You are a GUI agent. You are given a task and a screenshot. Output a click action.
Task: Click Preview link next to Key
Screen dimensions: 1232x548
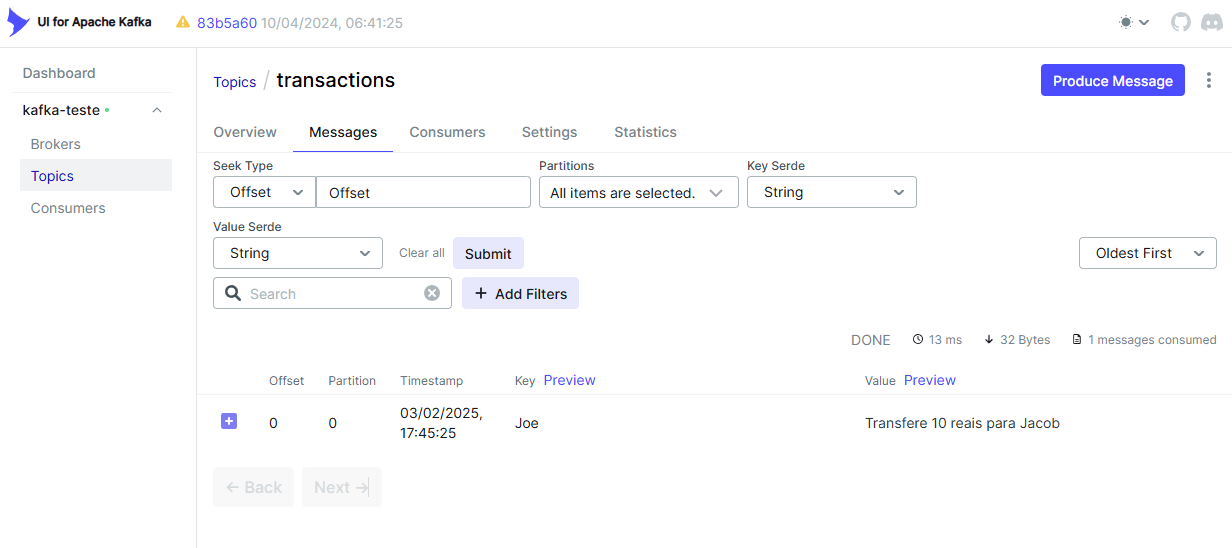tap(569, 380)
